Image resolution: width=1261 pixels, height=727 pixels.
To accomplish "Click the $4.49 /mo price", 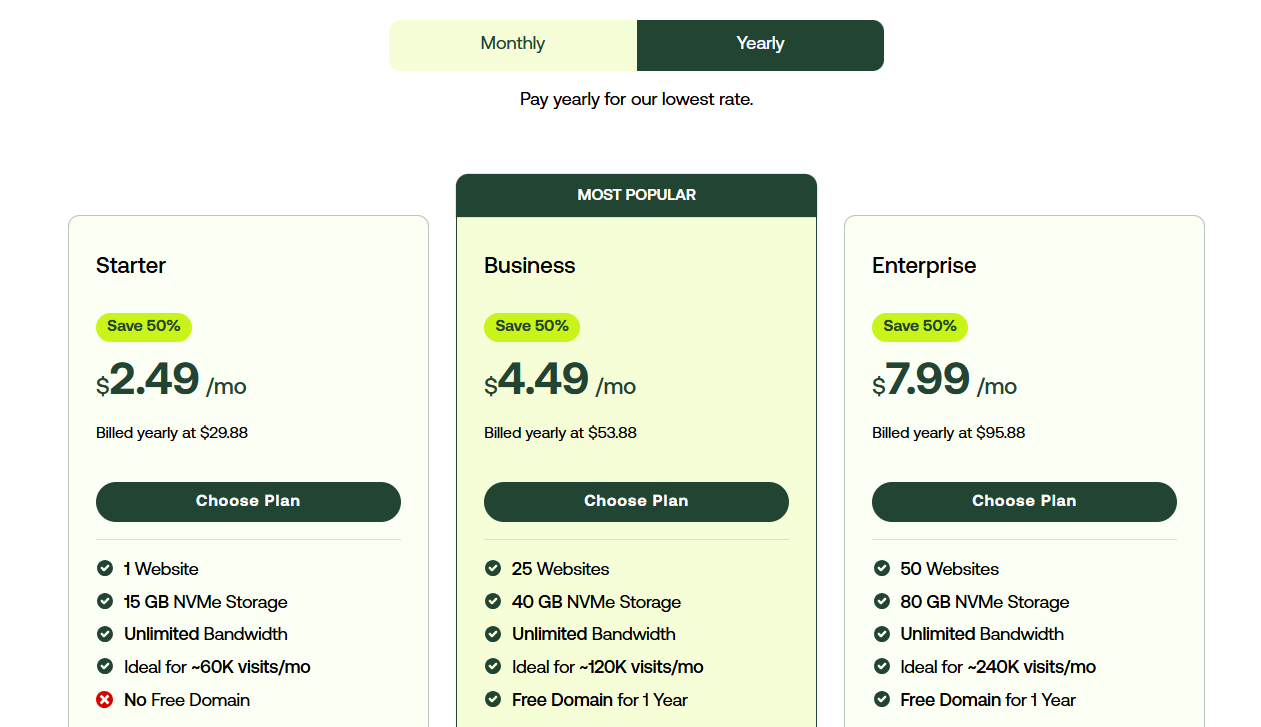I will [x=560, y=381].
